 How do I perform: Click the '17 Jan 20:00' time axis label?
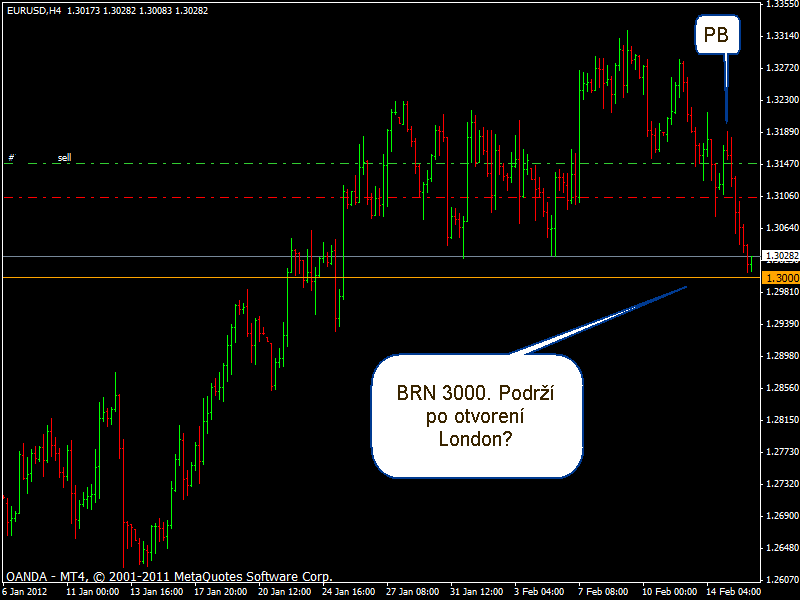coord(220,592)
